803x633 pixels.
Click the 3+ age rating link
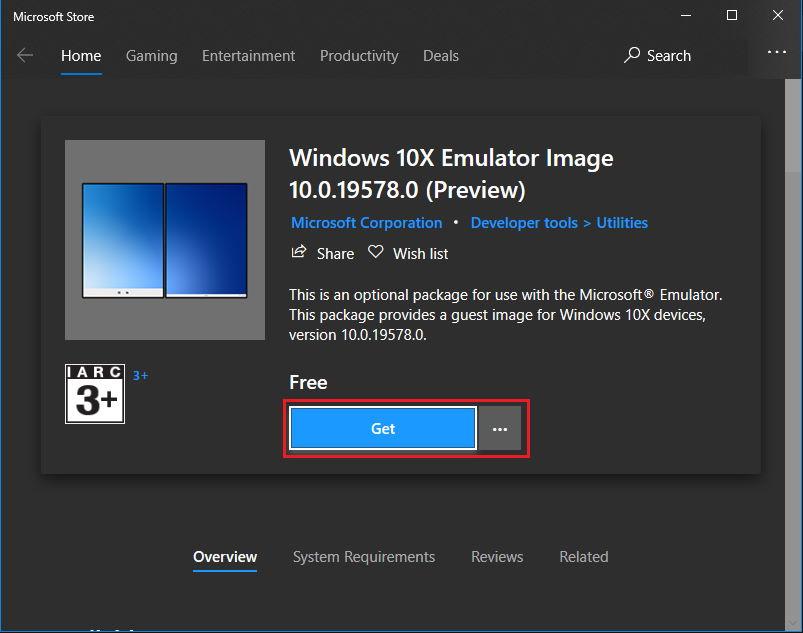[140, 375]
